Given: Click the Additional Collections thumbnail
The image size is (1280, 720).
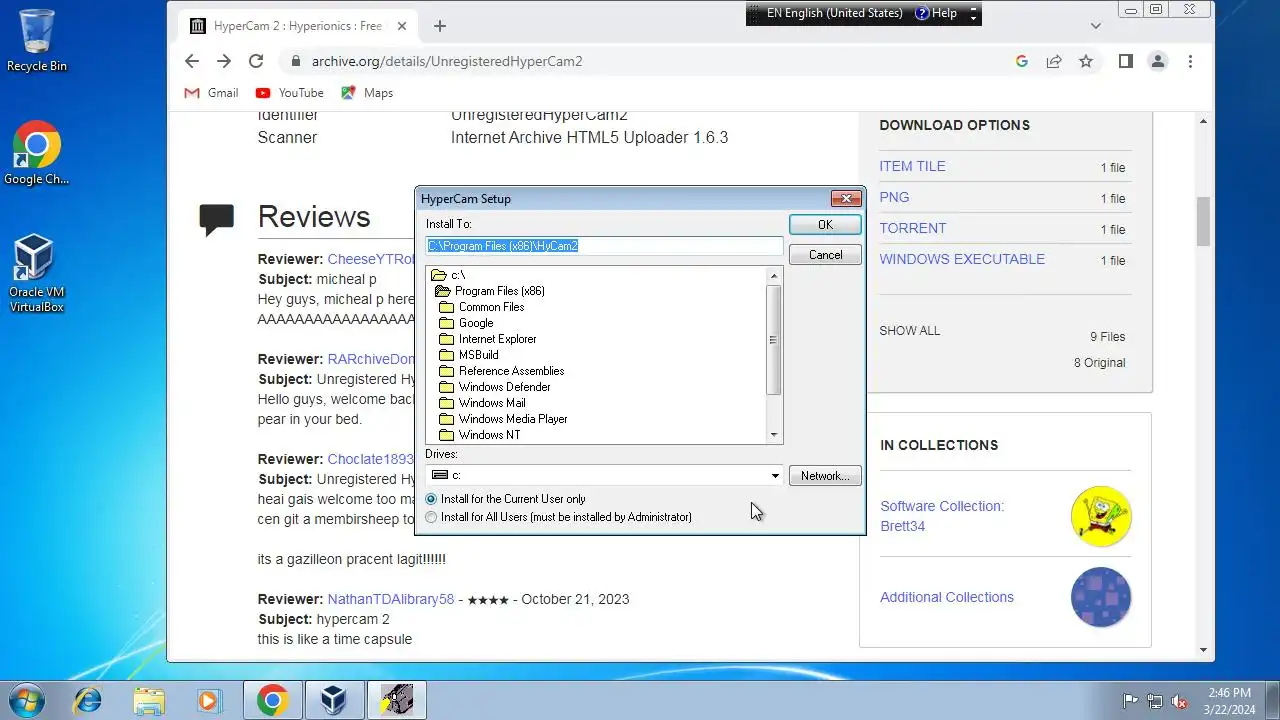Looking at the screenshot, I should (1101, 597).
